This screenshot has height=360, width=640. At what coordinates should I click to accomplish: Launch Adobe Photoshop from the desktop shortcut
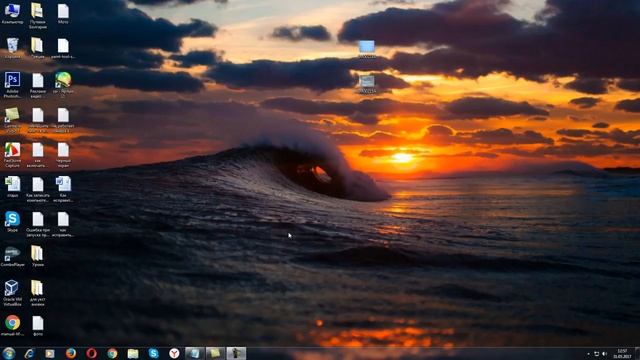(12, 84)
